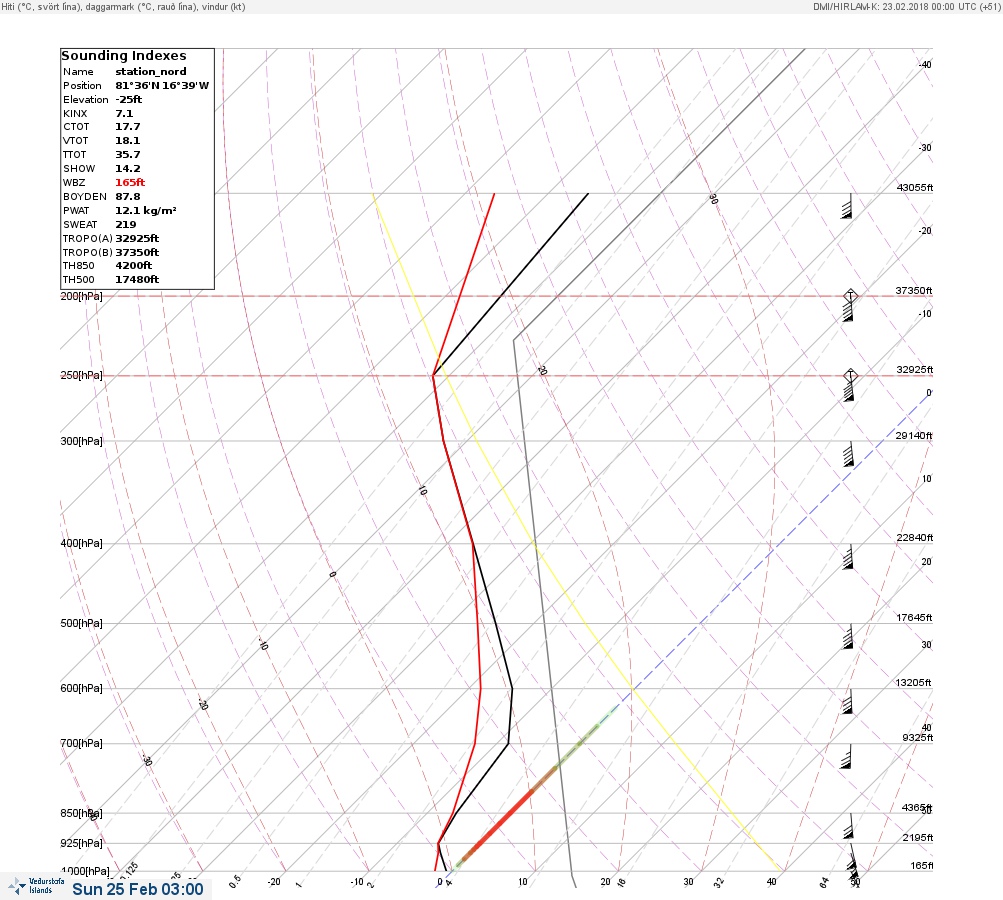Click the '17645ft' altitude label

(914, 617)
